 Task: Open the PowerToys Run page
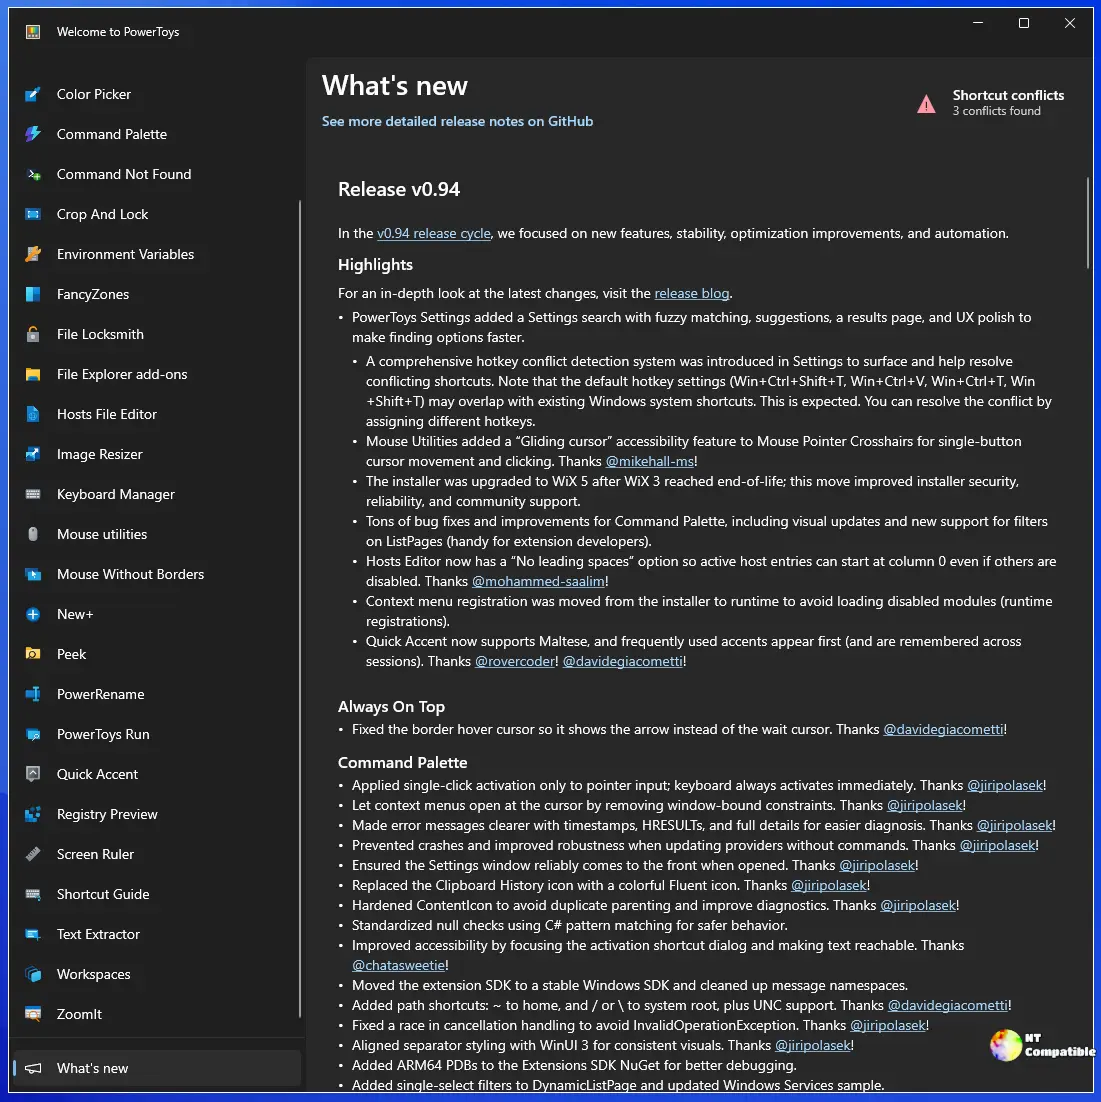click(x=103, y=734)
